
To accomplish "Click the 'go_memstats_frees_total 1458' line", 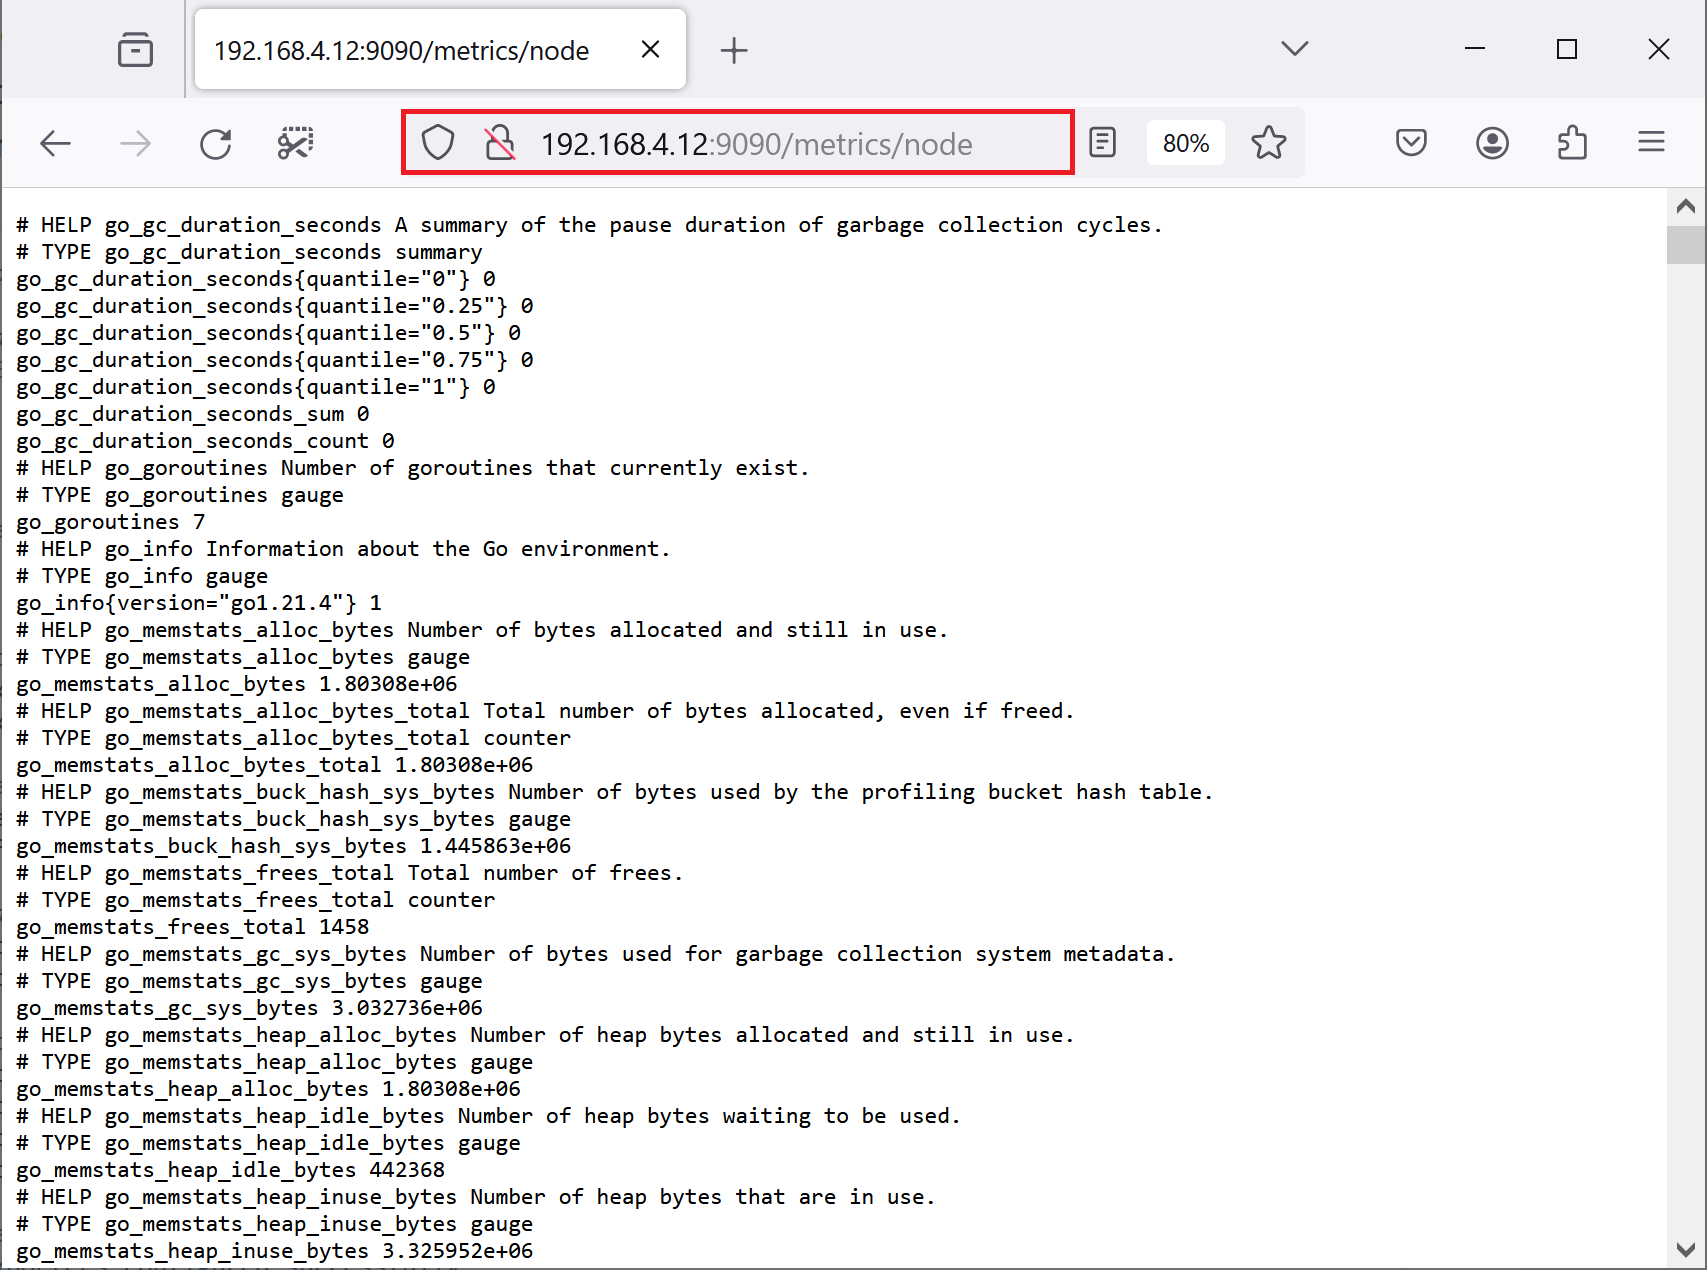I will pyautogui.click(x=193, y=927).
